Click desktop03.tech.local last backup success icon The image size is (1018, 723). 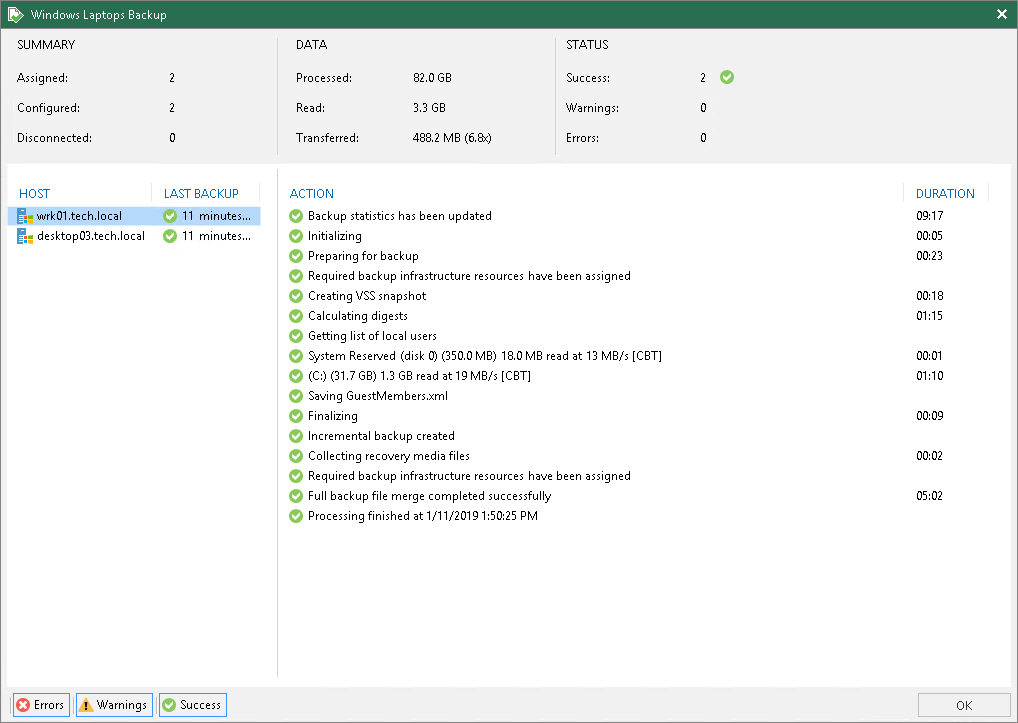pos(170,236)
